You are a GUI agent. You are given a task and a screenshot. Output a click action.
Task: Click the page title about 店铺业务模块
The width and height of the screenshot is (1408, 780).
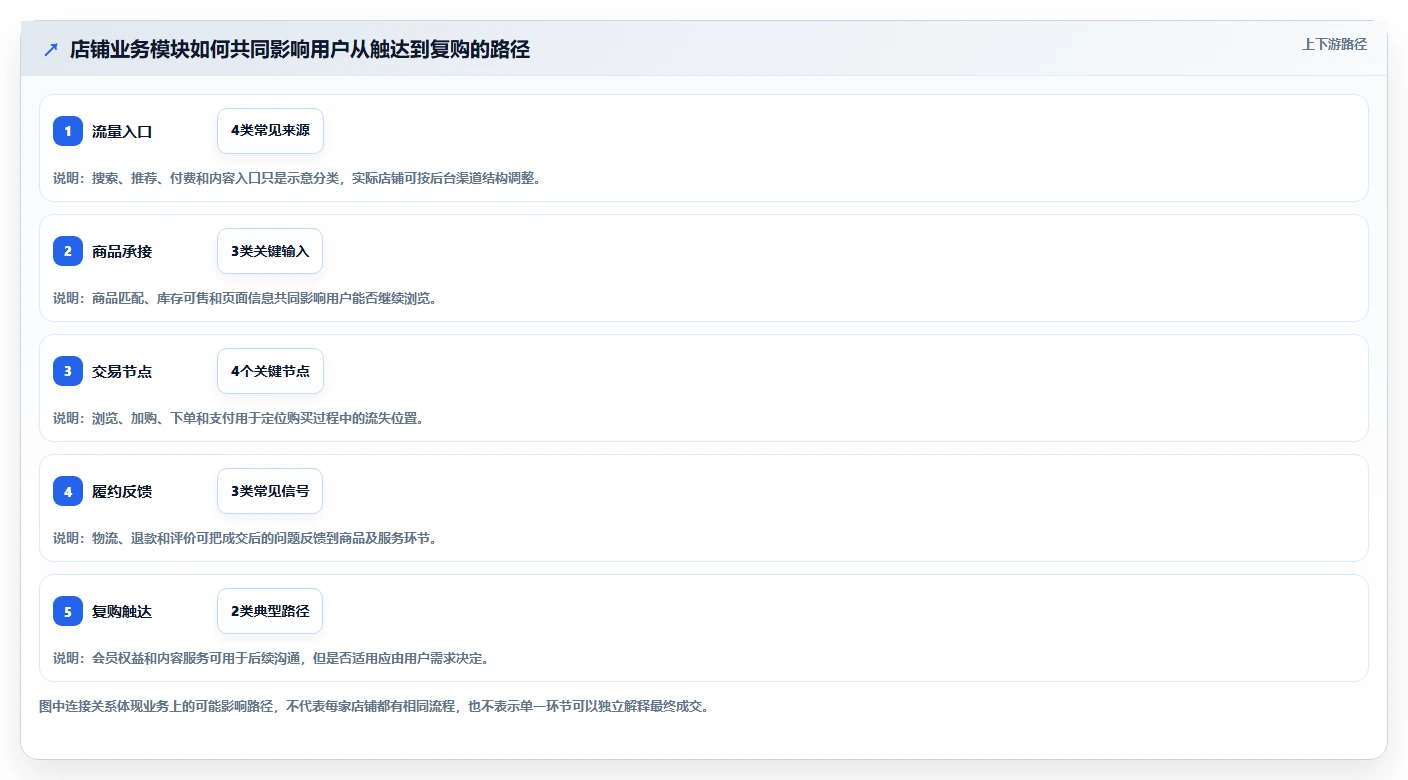tap(300, 49)
